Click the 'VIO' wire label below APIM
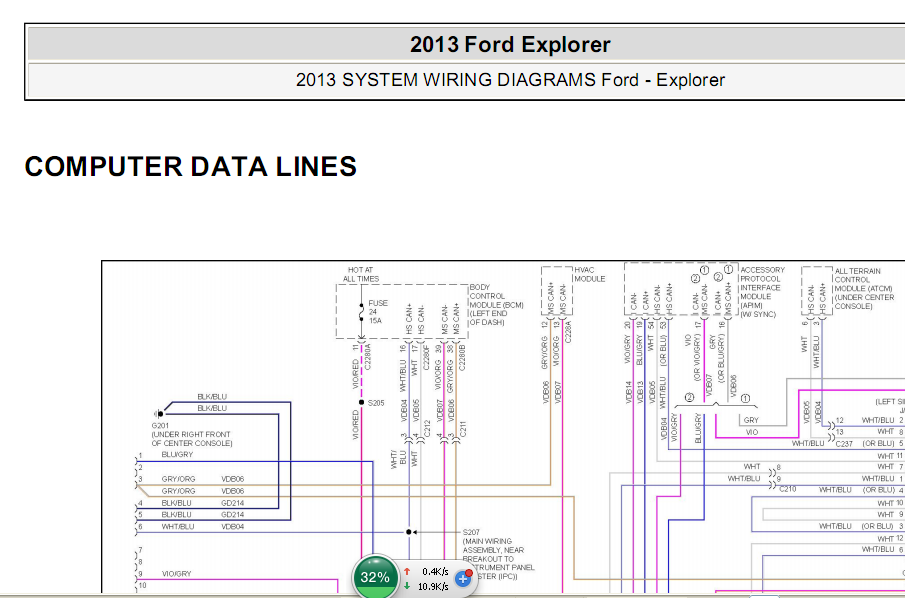This screenshot has width=905, height=598. (x=751, y=432)
